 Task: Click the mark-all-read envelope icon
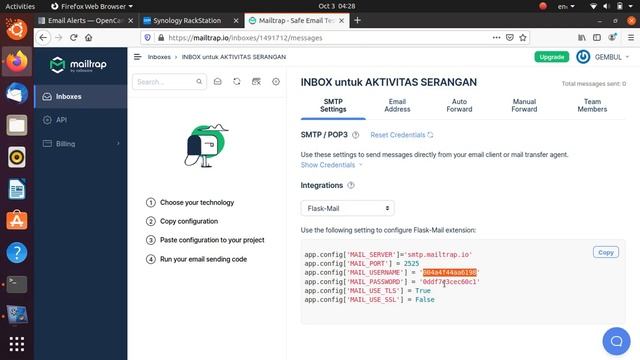(218, 82)
